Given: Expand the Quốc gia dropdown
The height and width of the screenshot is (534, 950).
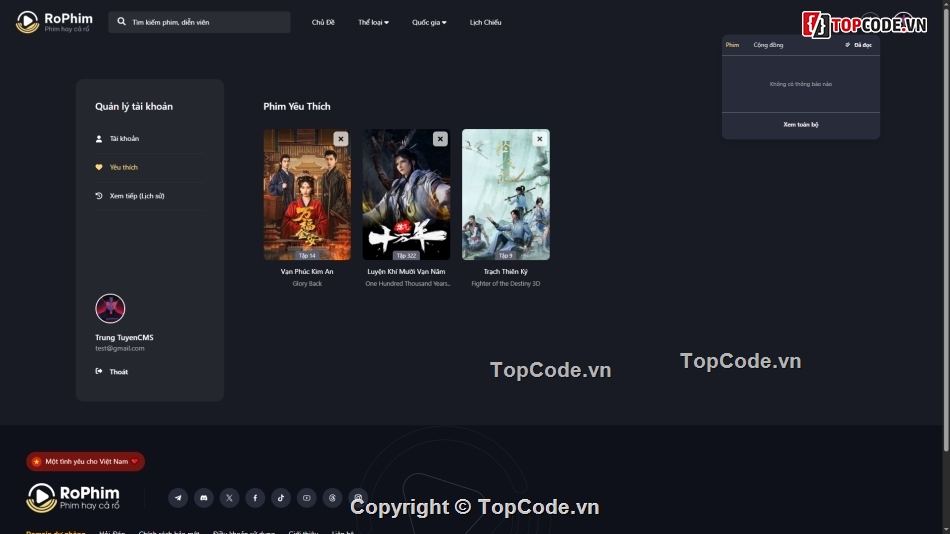Looking at the screenshot, I should (x=429, y=22).
